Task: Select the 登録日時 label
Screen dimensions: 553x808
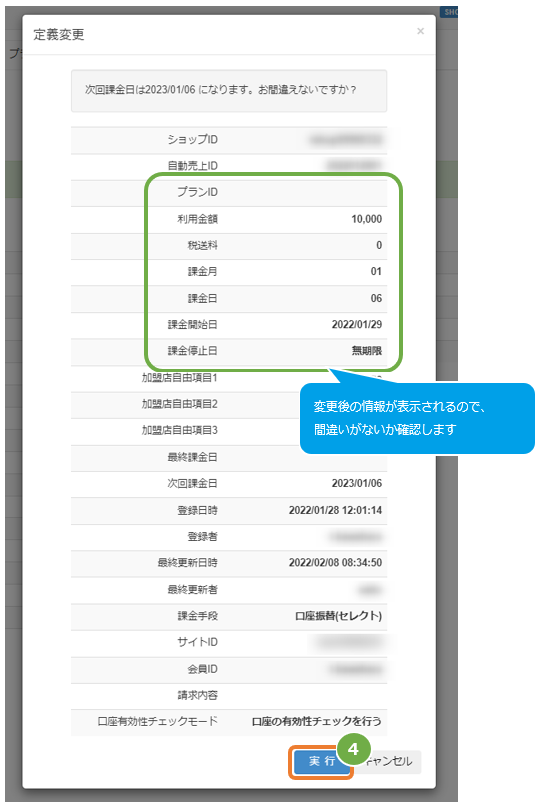Action: (x=197, y=510)
